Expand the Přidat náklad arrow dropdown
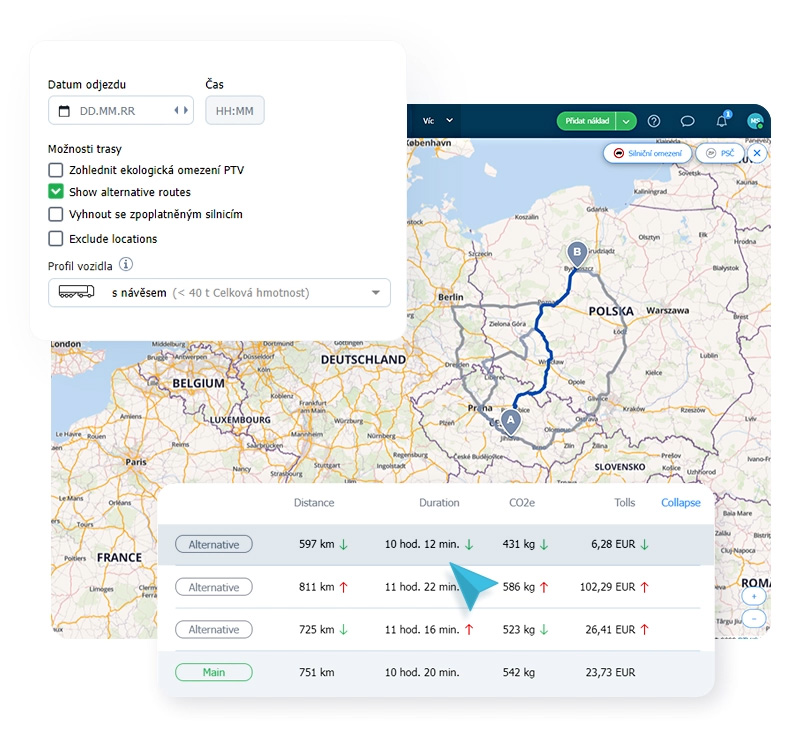This screenshot has width=800, height=750. coord(626,121)
